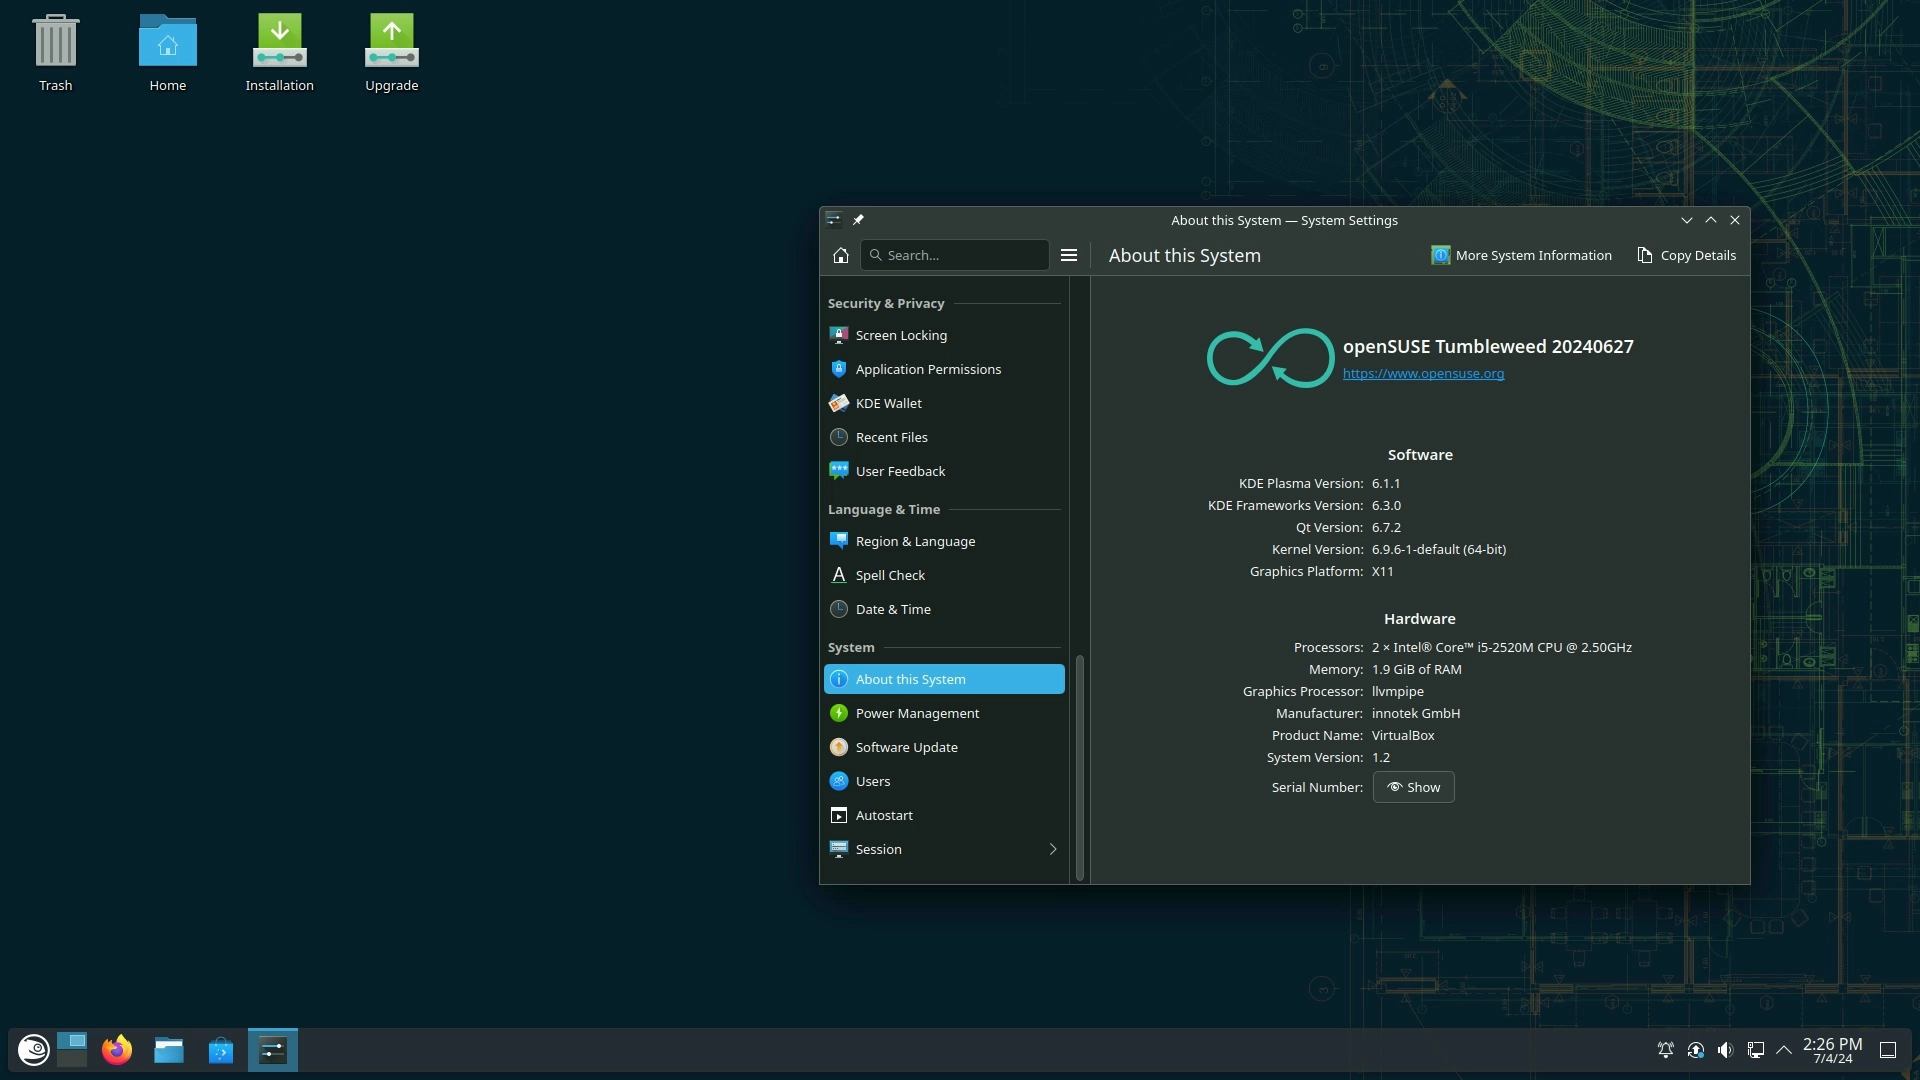Screen dimensions: 1920x1080
Task: Expand hidden system tray icons arrow
Action: point(1783,1050)
